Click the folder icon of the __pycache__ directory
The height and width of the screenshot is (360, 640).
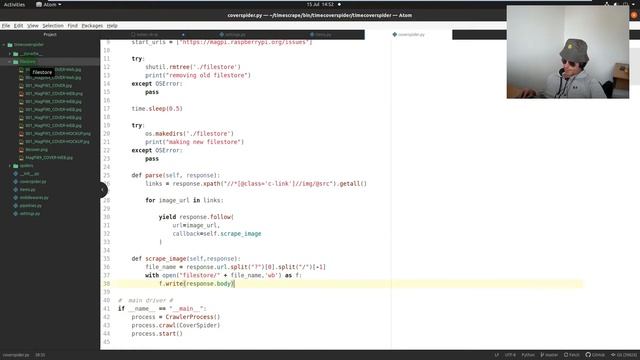coord(16,53)
